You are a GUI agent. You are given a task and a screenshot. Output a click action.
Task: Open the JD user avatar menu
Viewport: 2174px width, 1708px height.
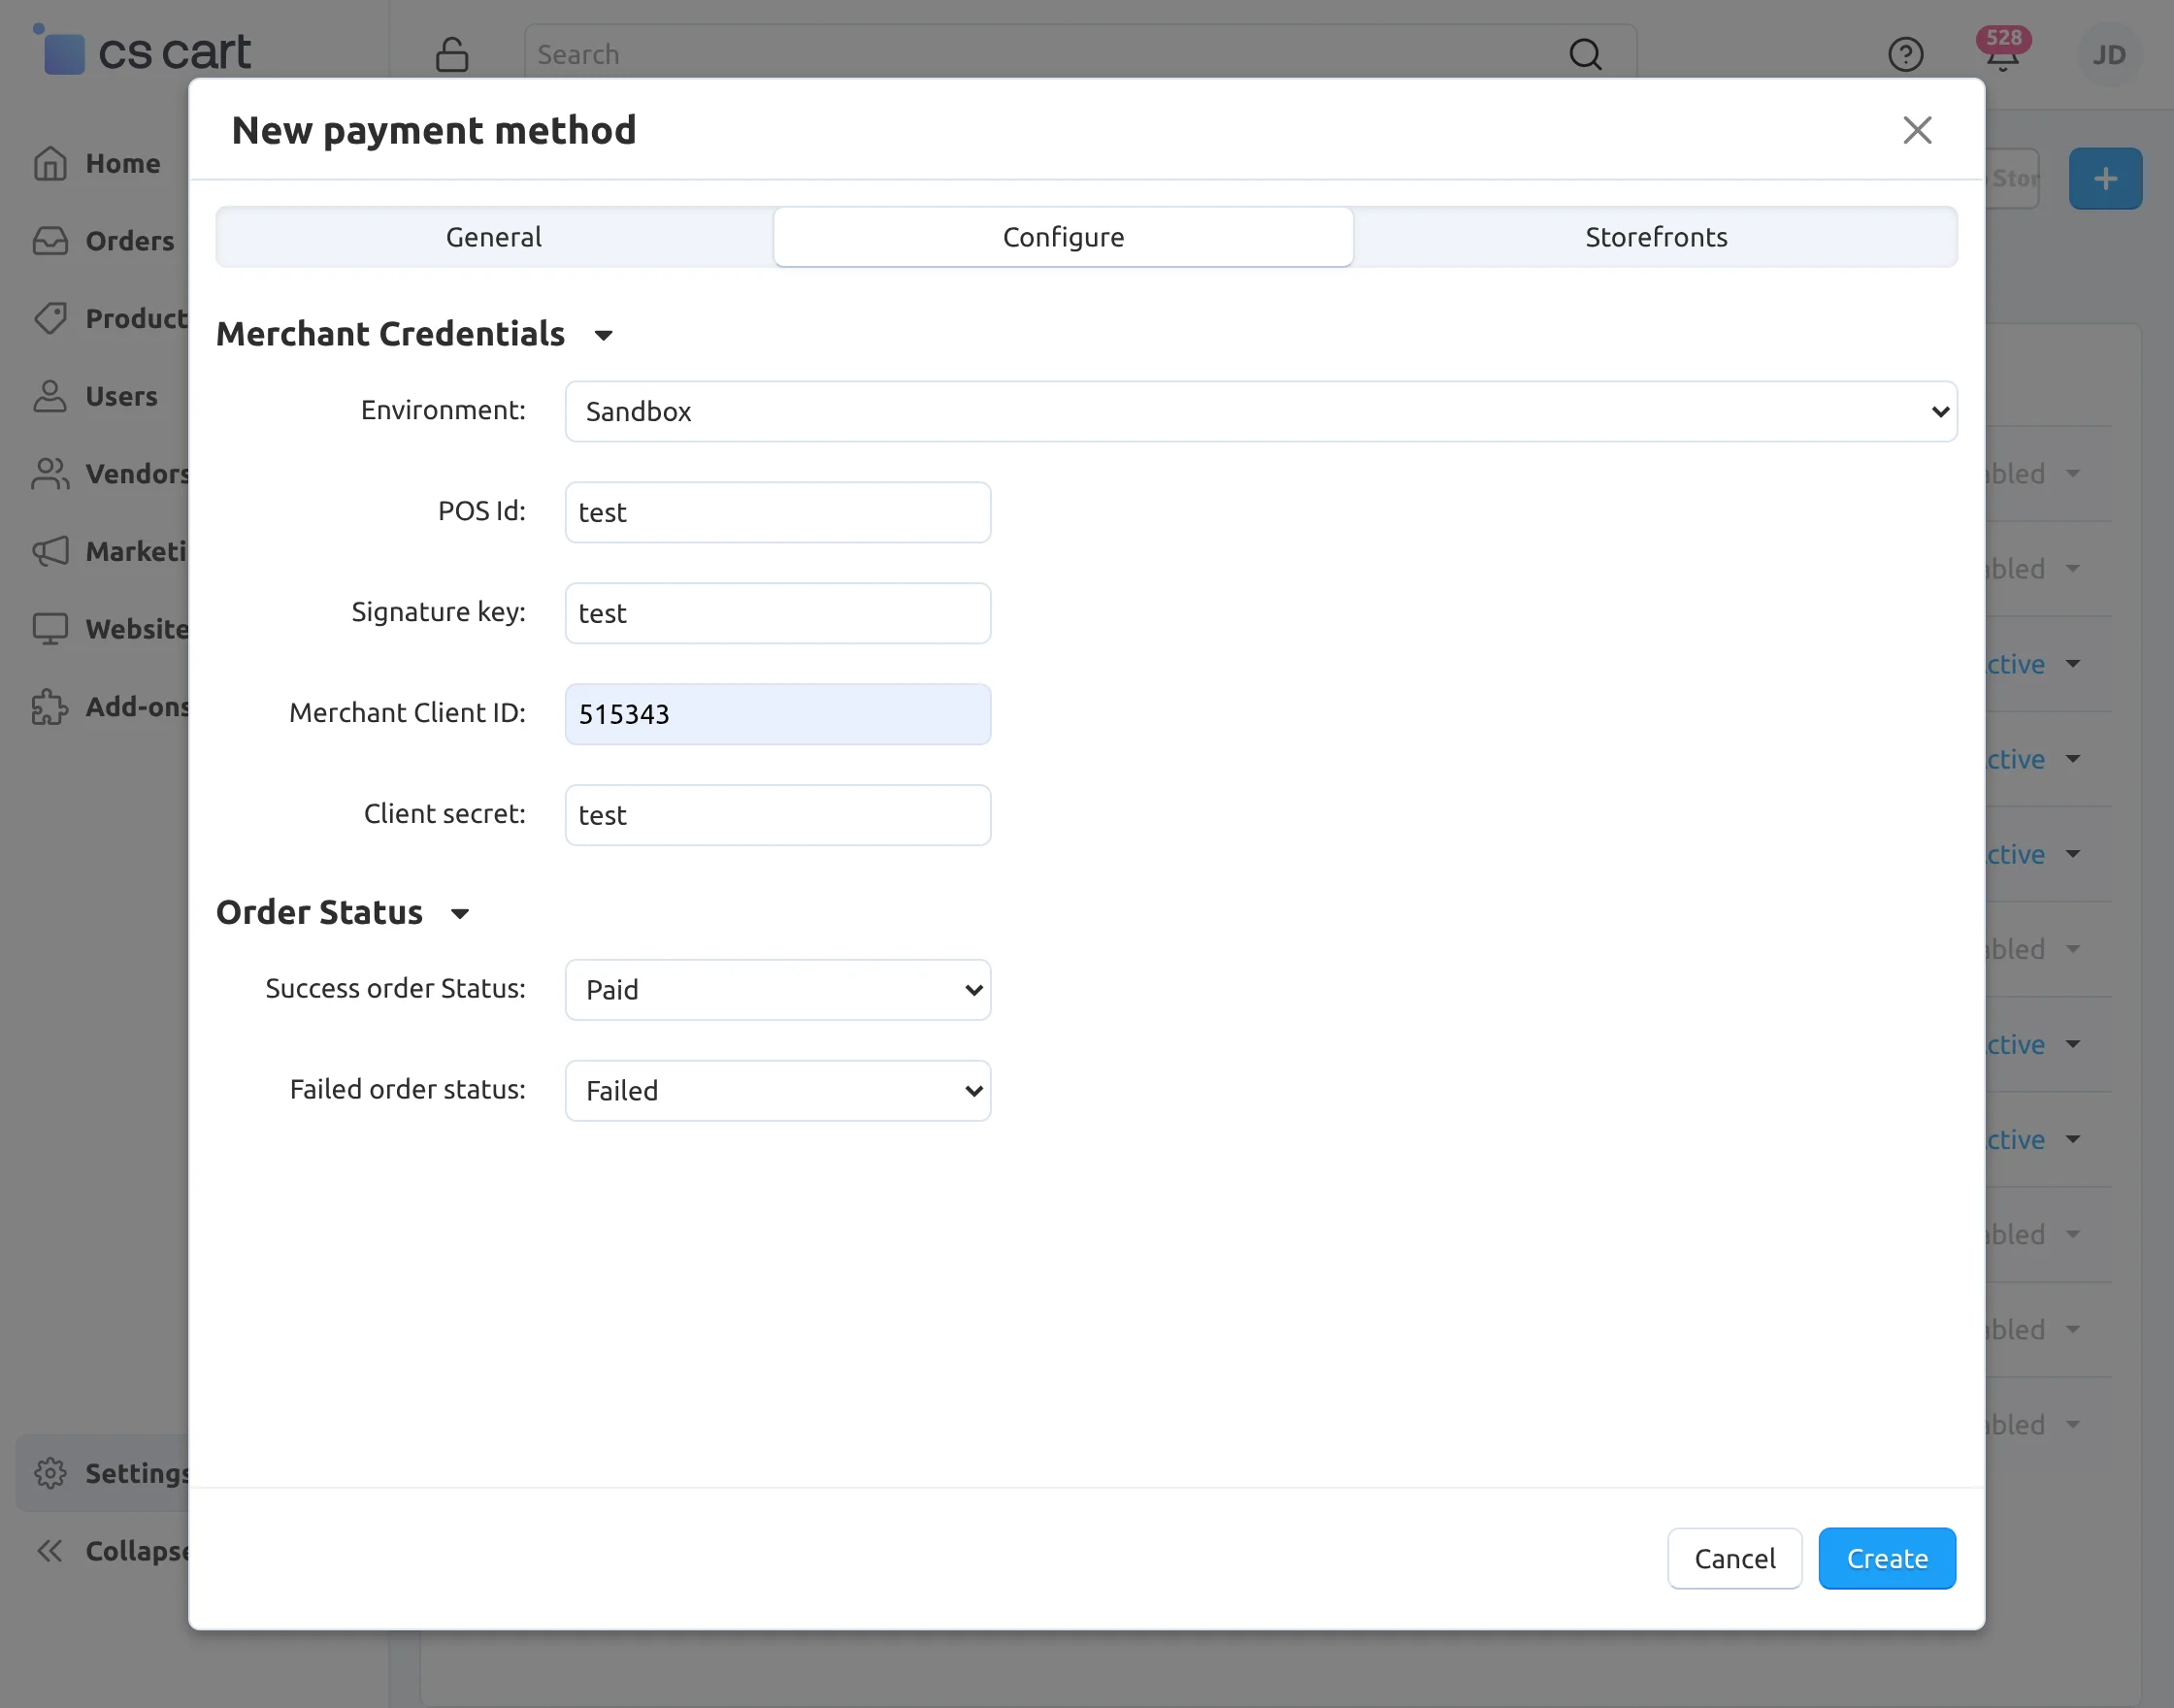tap(2109, 55)
